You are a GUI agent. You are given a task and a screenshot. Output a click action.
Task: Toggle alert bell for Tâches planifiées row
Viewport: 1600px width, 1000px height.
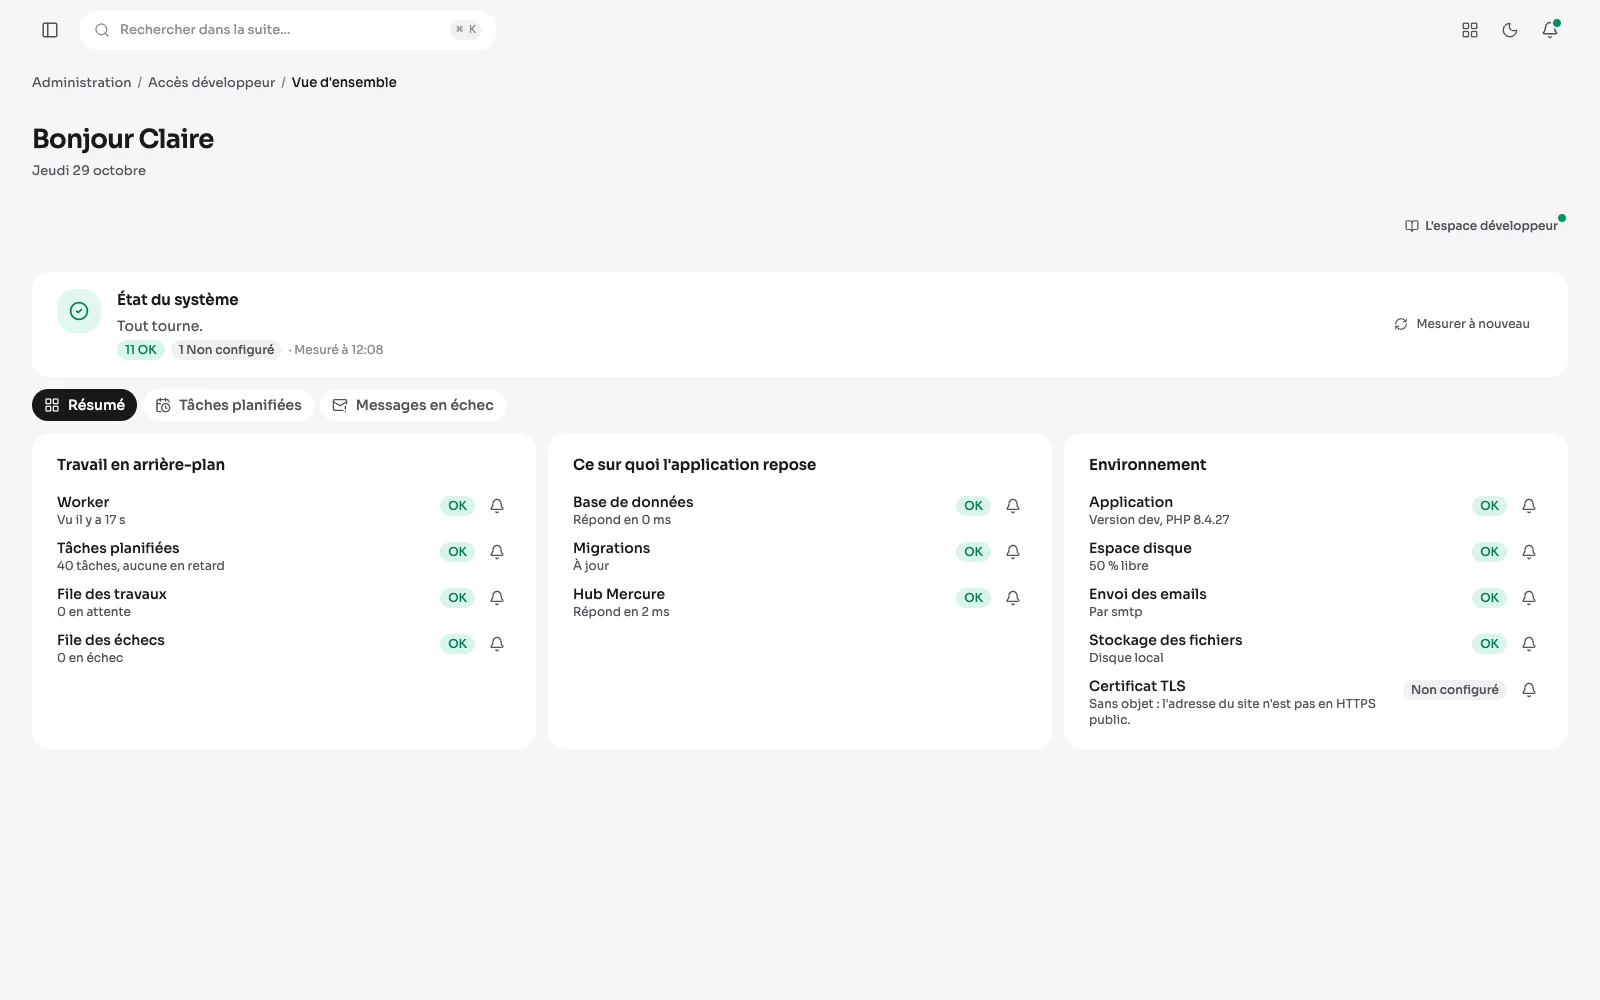(x=497, y=552)
